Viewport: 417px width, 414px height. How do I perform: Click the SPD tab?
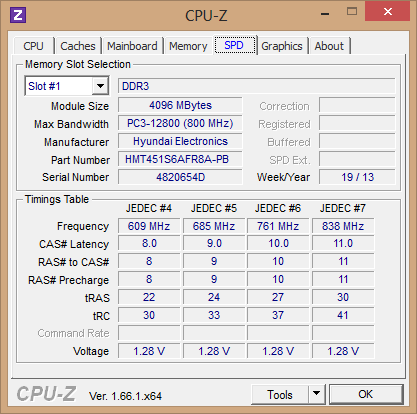tap(235, 45)
